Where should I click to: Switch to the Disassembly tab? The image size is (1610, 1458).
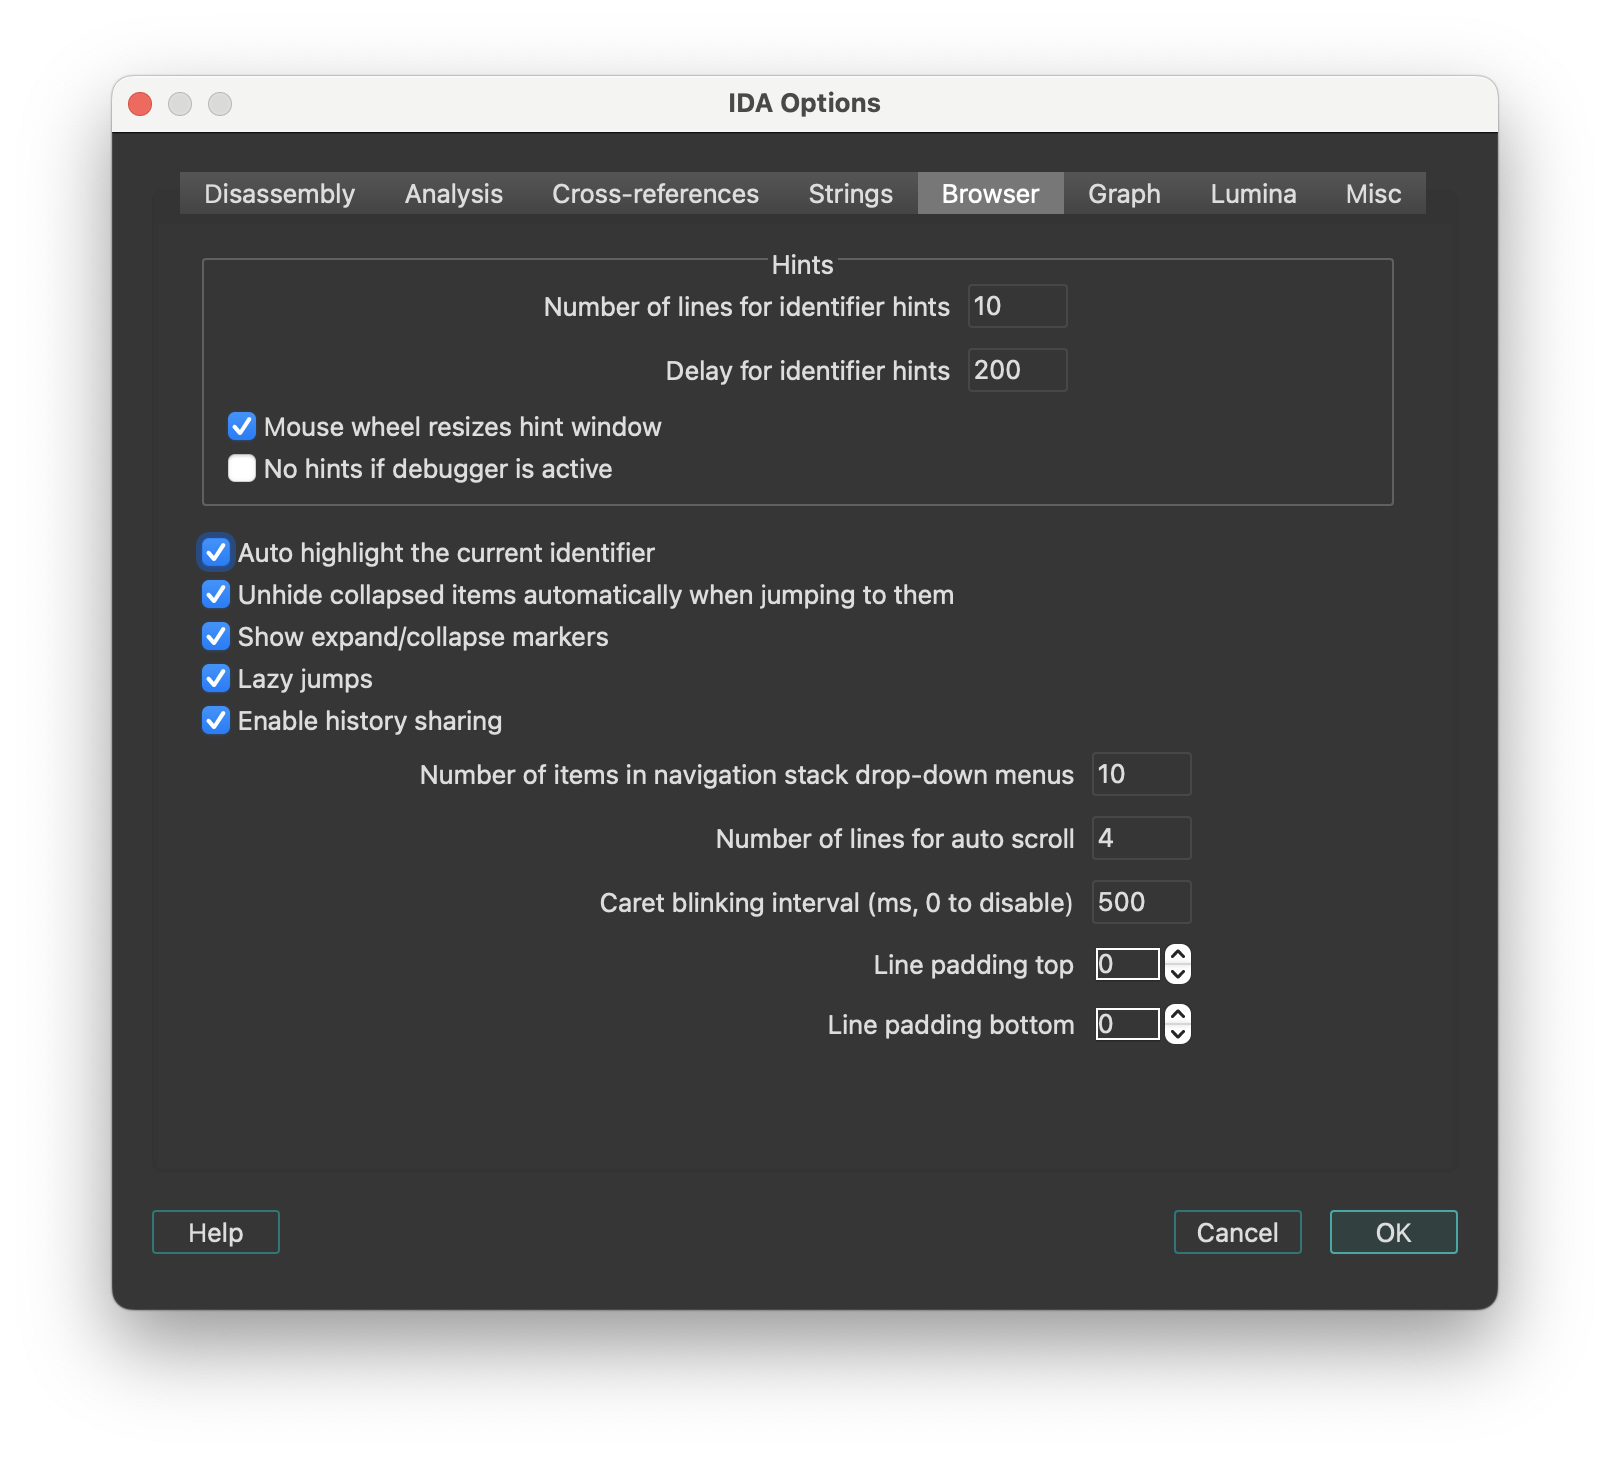[x=279, y=193]
